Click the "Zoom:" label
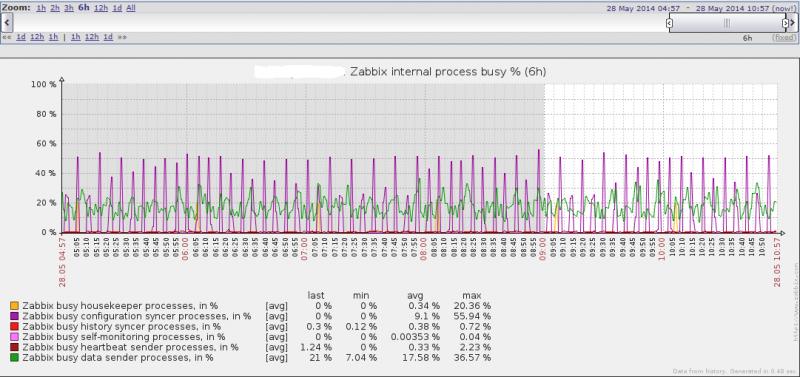 point(16,8)
